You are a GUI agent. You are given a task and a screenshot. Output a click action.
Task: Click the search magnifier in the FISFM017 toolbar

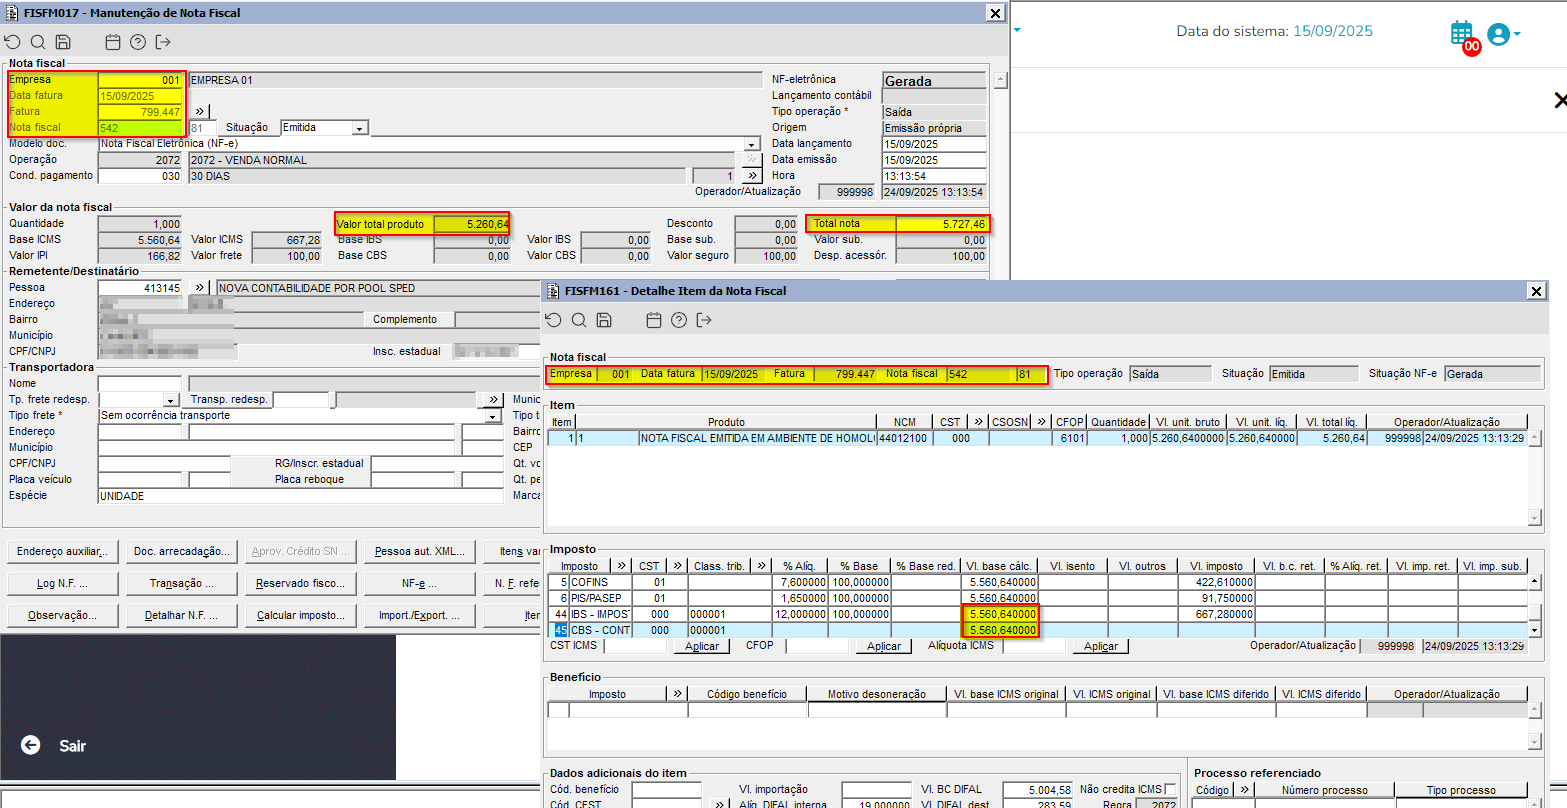(x=38, y=42)
